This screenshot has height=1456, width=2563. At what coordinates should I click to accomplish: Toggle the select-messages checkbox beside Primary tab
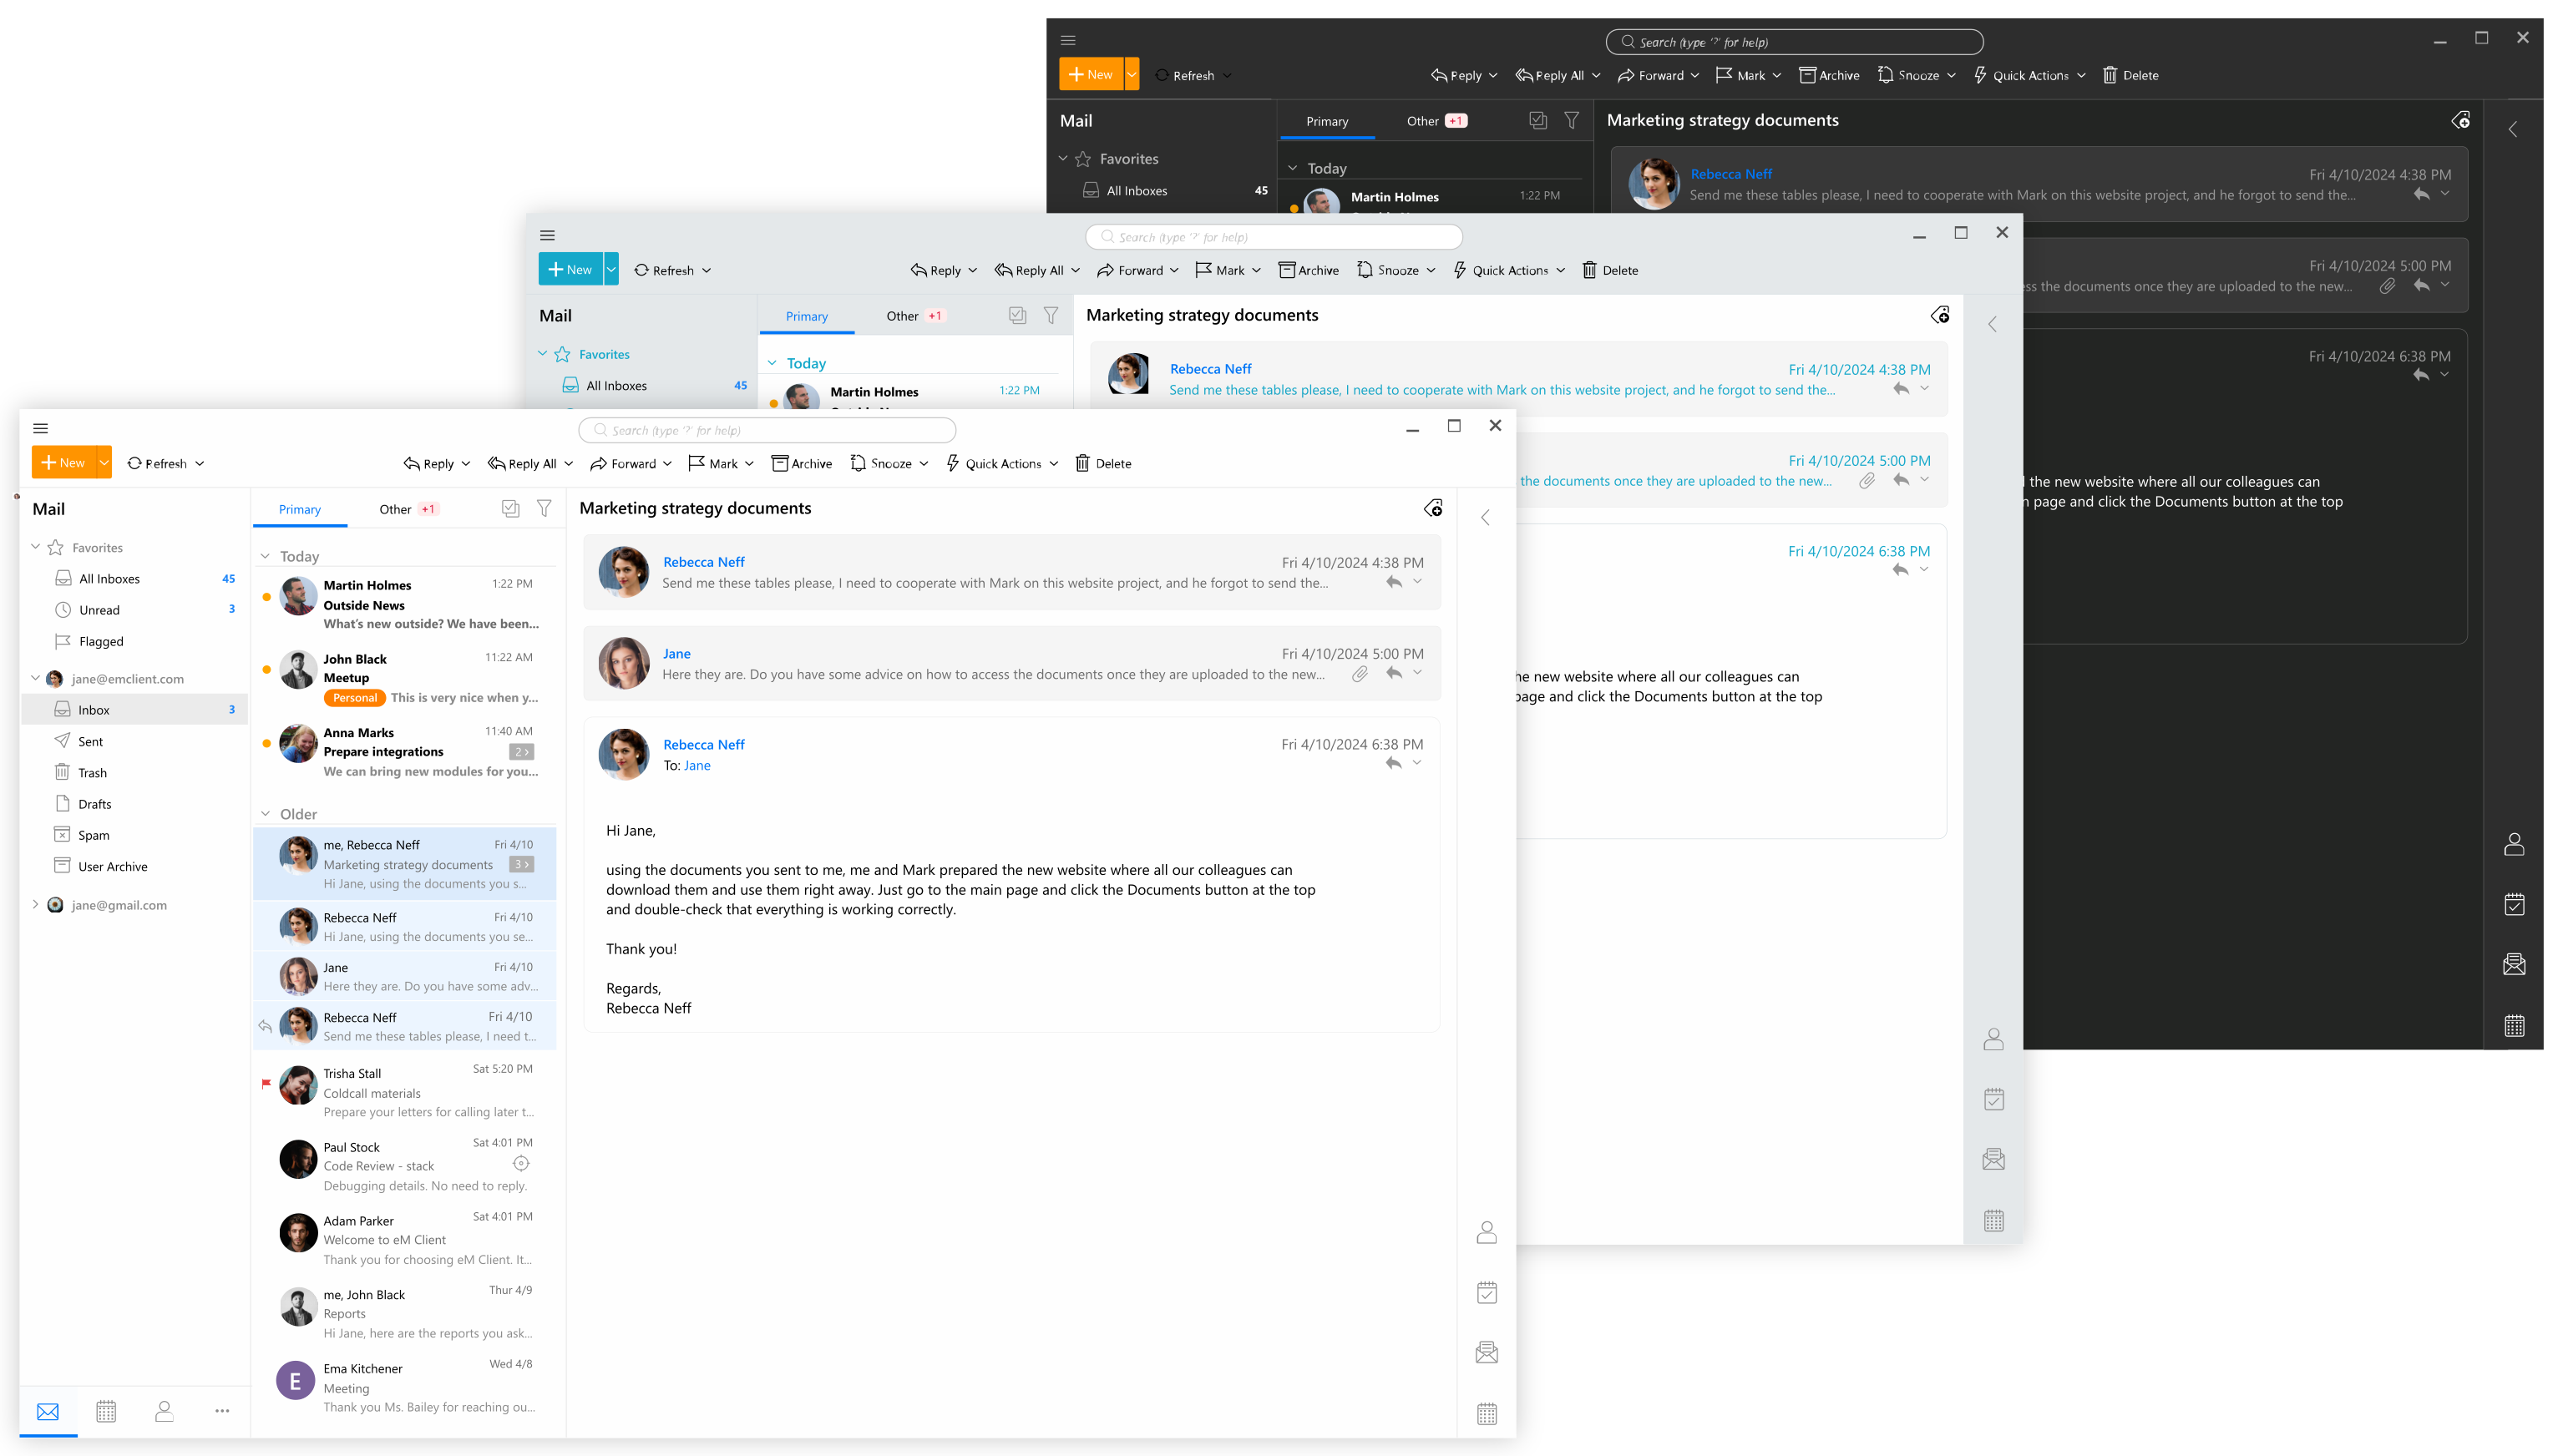(511, 508)
